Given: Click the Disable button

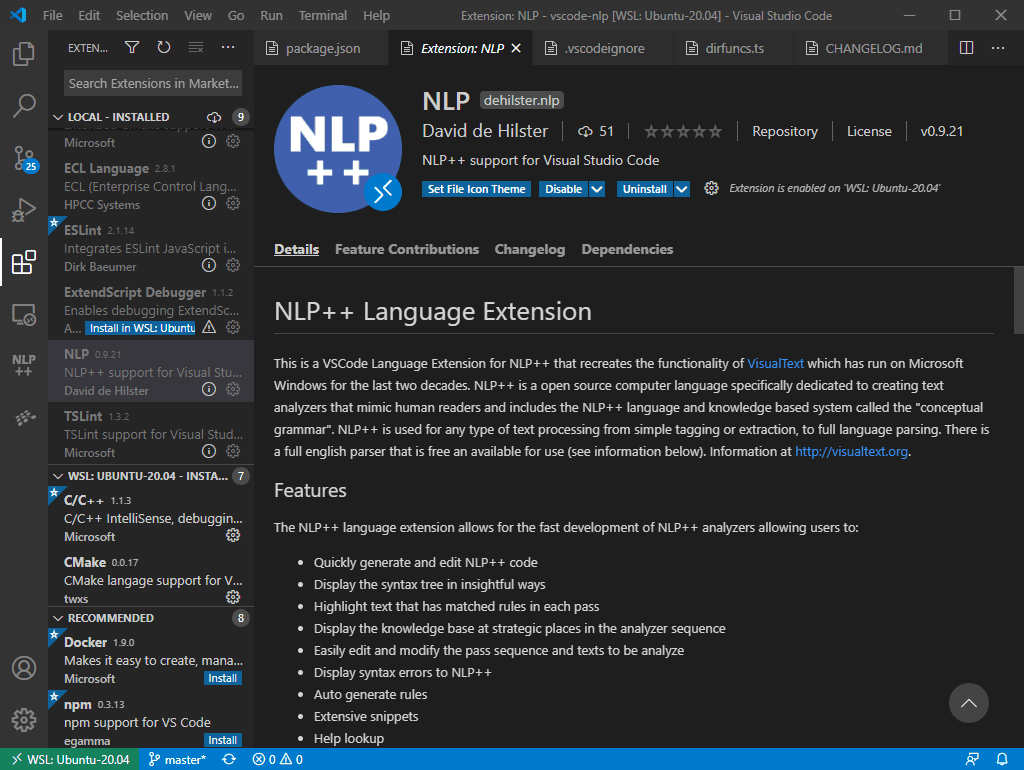Looking at the screenshot, I should (563, 189).
